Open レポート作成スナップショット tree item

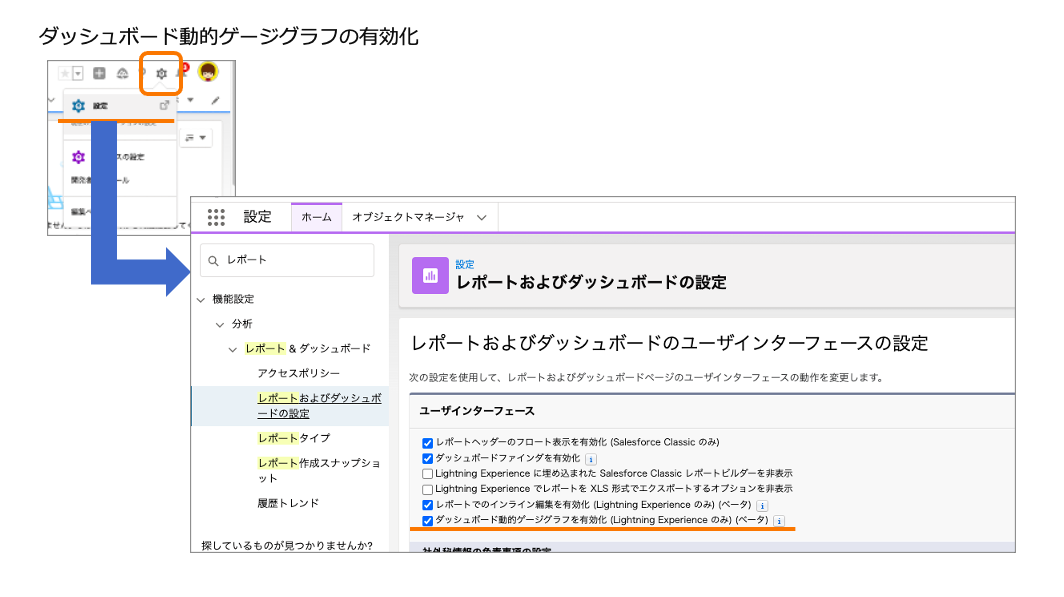[x=319, y=470]
